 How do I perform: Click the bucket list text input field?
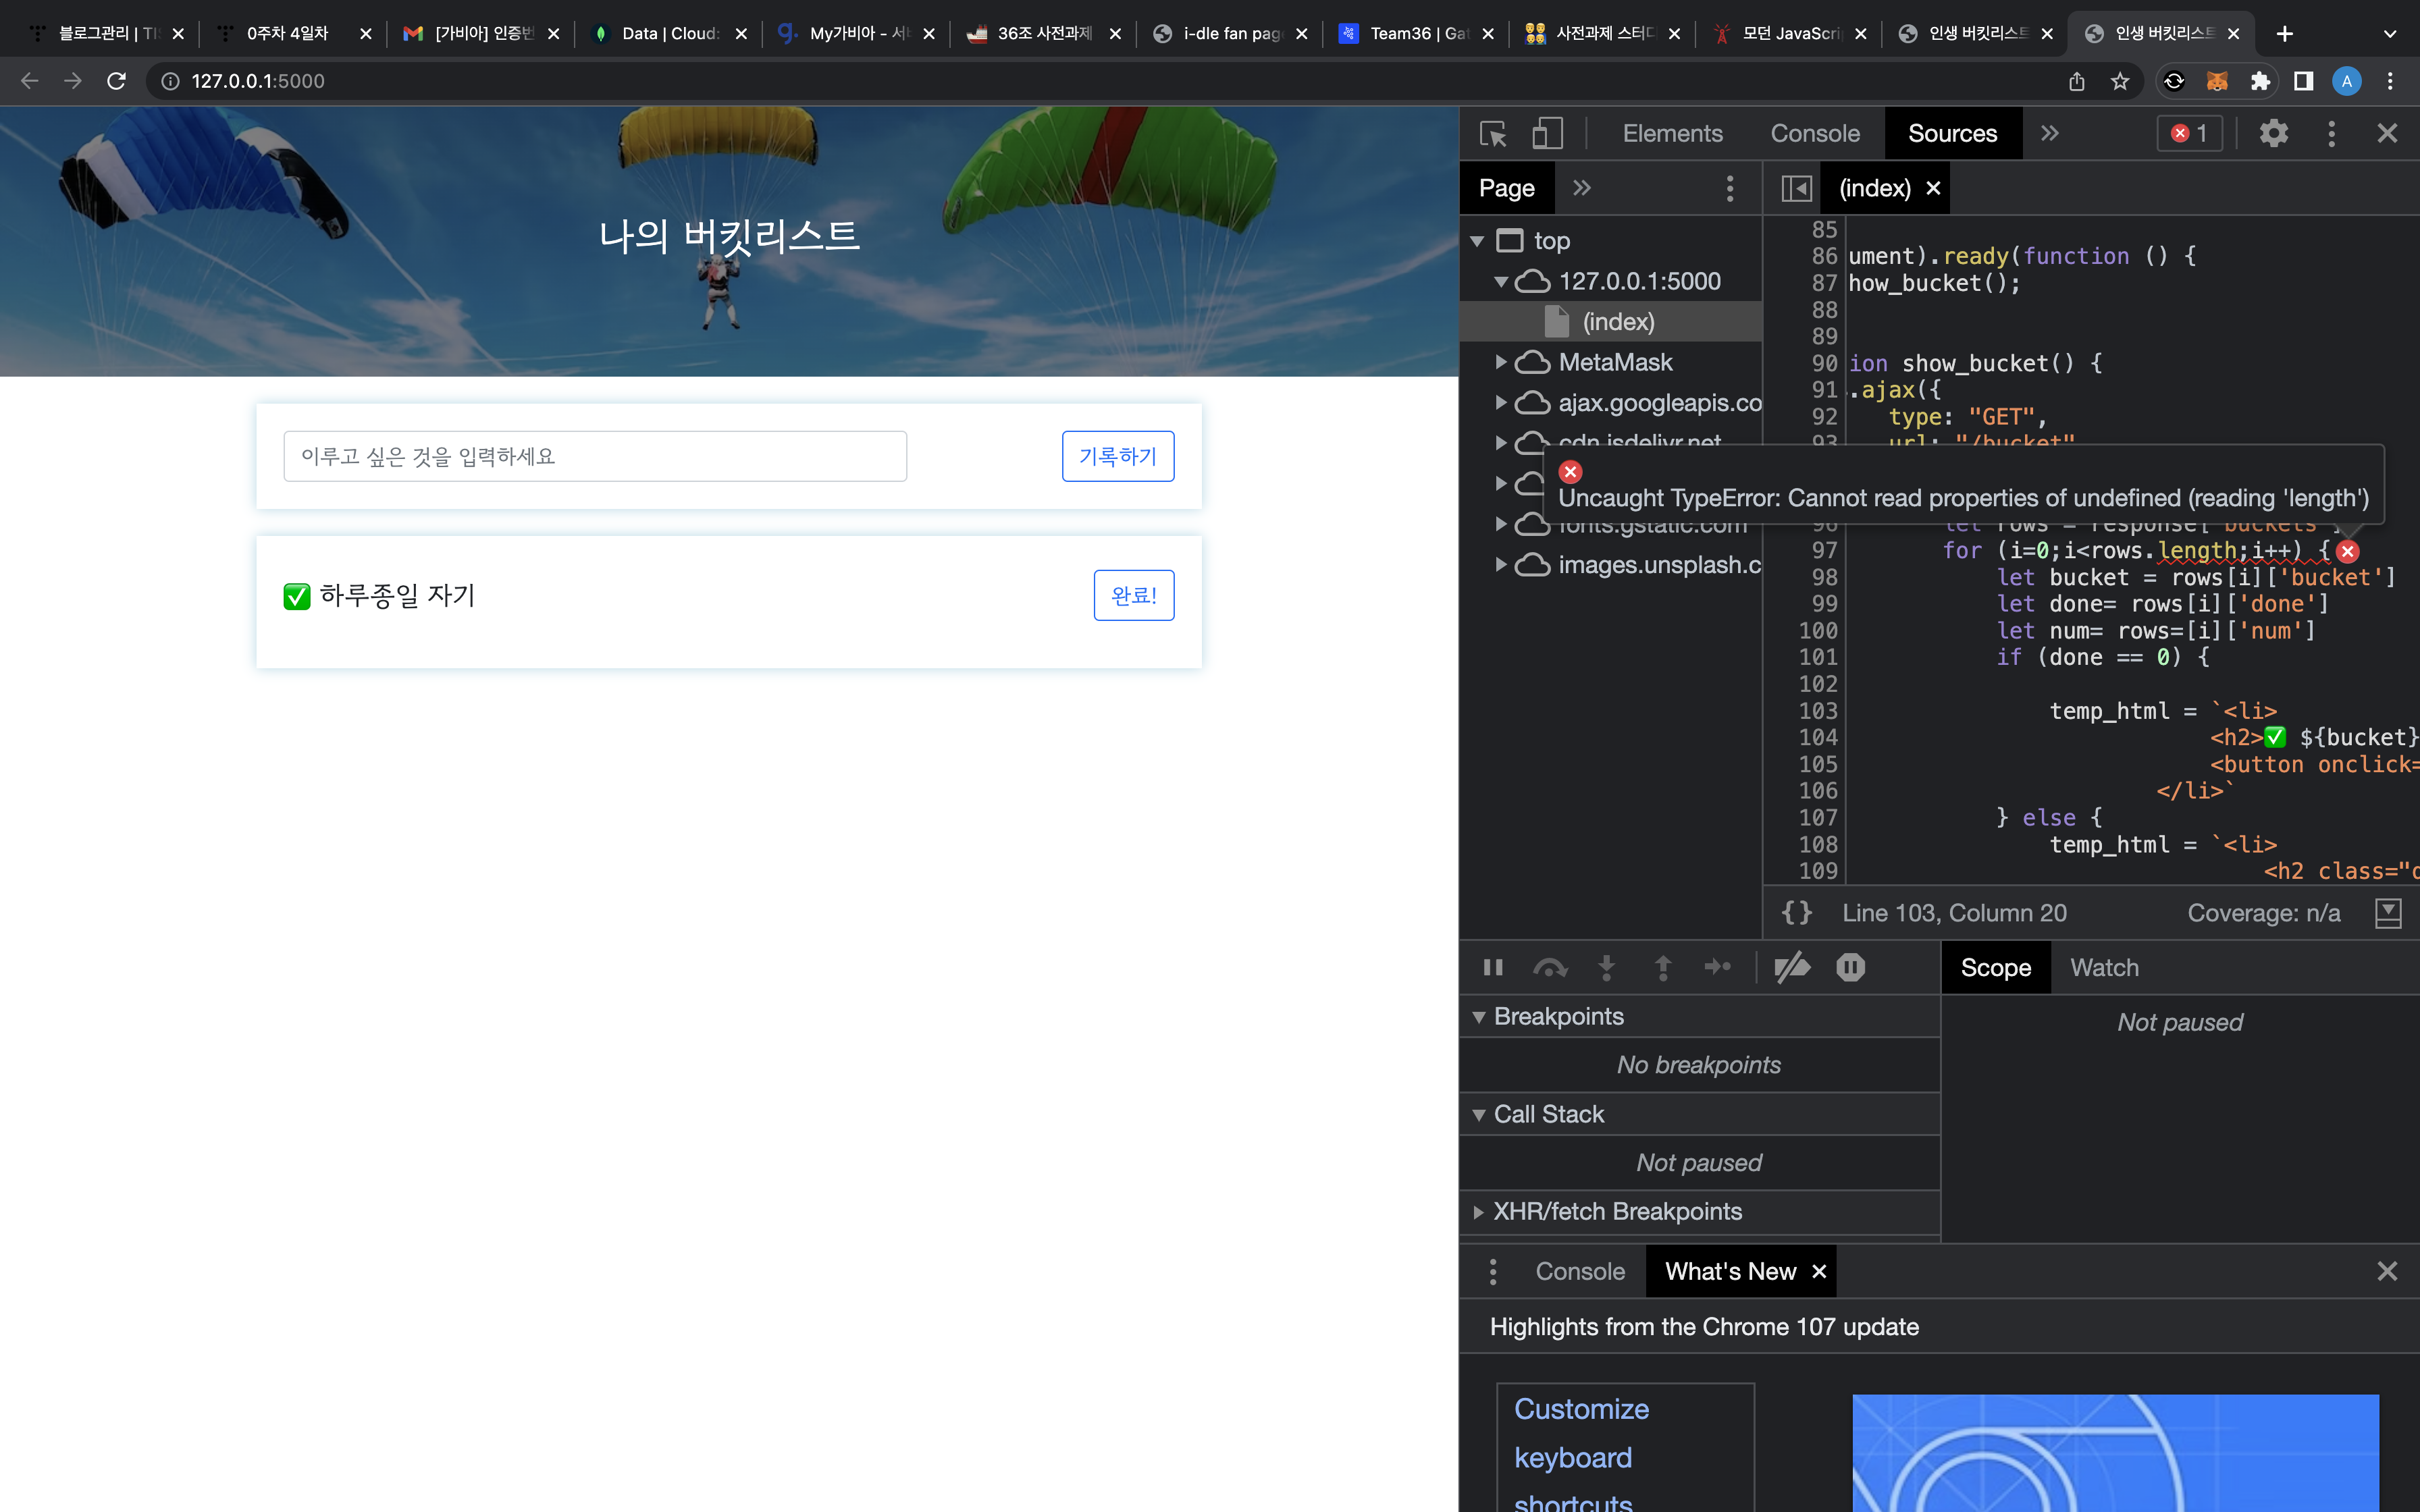click(595, 456)
